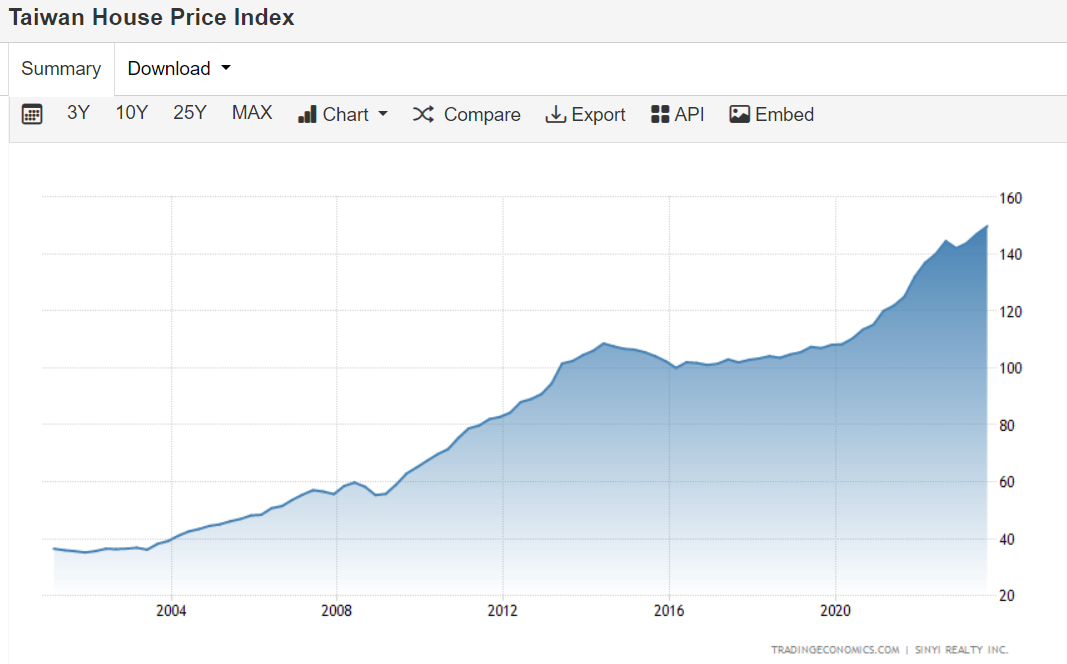Click the 2008 x-axis label
The width and height of the screenshot is (1067, 664).
click(337, 610)
